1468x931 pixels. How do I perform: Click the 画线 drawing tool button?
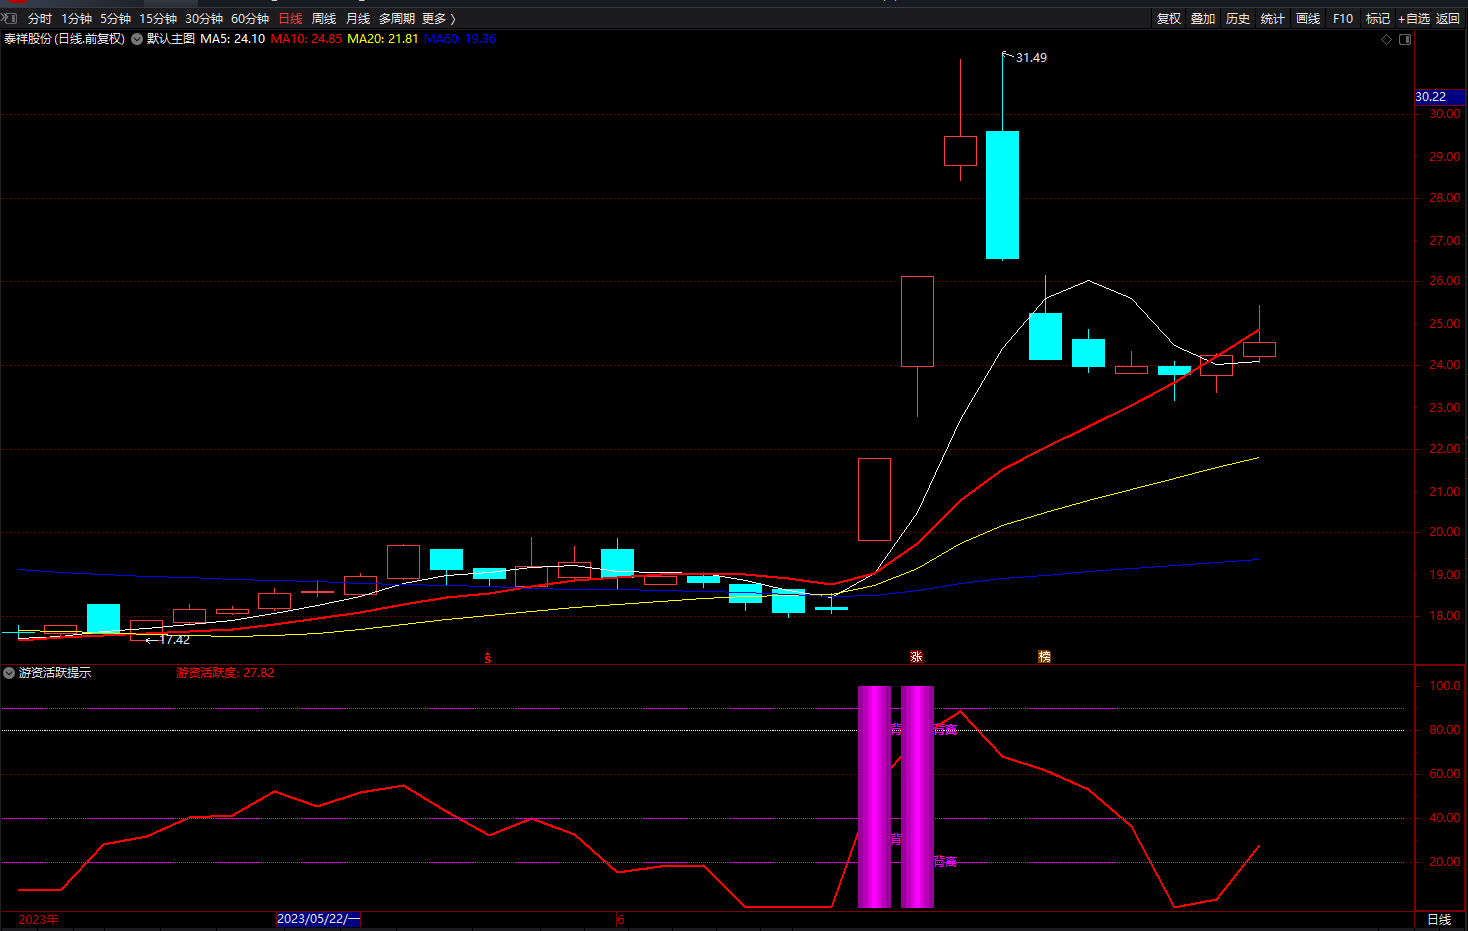[x=1308, y=19]
